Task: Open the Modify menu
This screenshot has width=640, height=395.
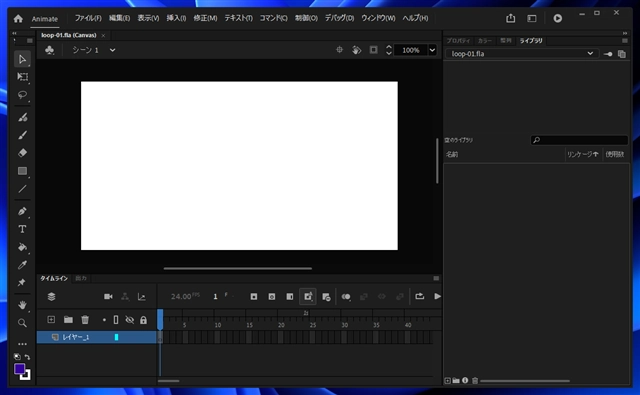Action: (205, 18)
